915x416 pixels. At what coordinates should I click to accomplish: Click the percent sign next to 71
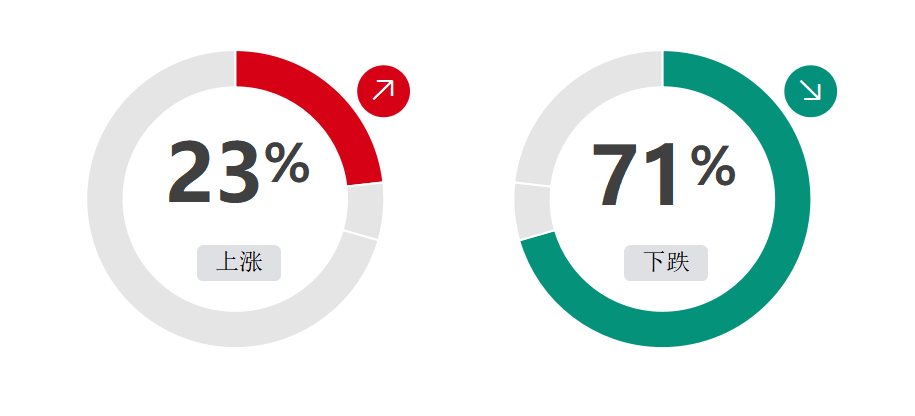coord(713,165)
